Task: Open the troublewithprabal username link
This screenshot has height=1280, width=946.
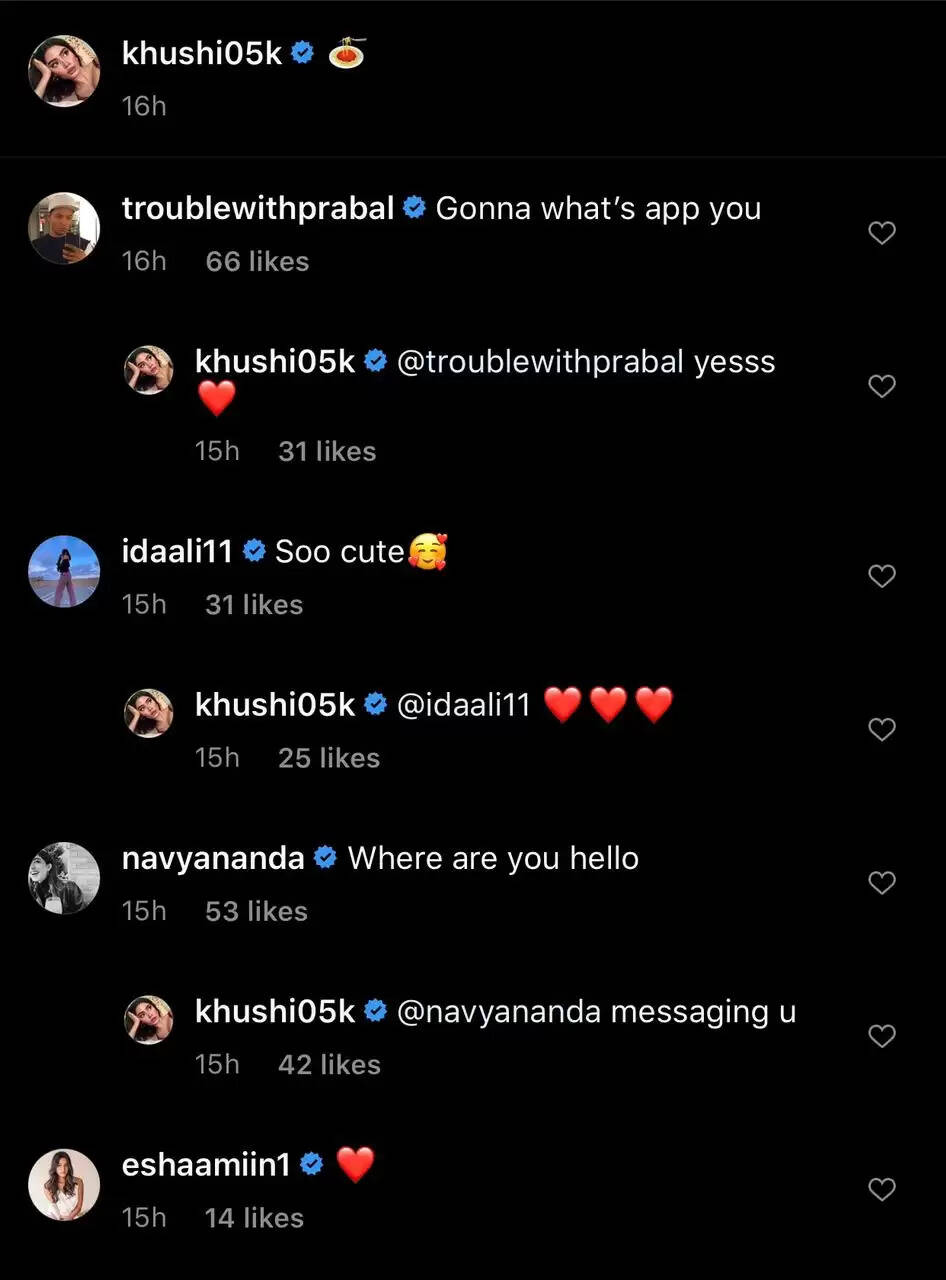Action: pos(257,208)
